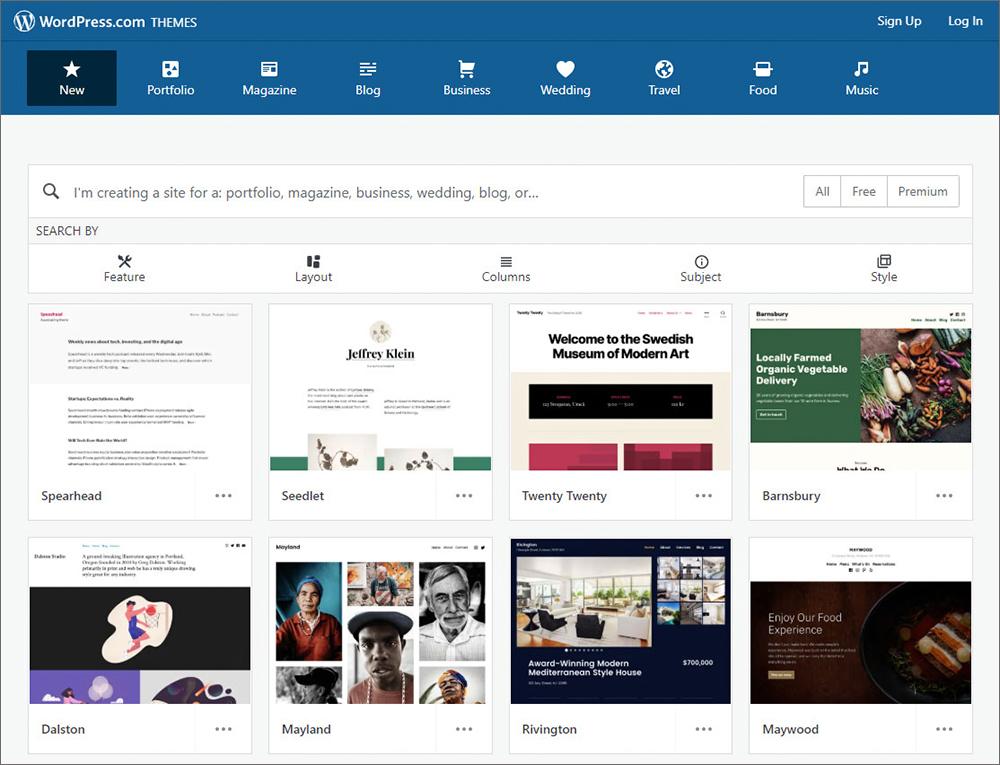Click the Log In link
The image size is (1000, 765).
[x=965, y=21]
